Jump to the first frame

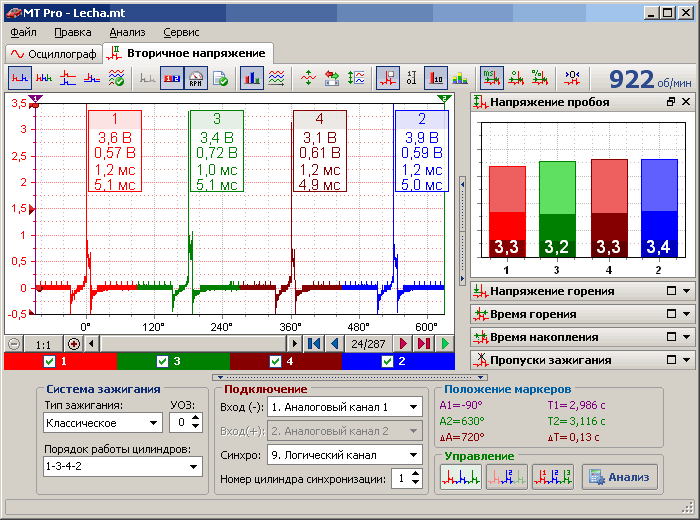click(x=314, y=343)
